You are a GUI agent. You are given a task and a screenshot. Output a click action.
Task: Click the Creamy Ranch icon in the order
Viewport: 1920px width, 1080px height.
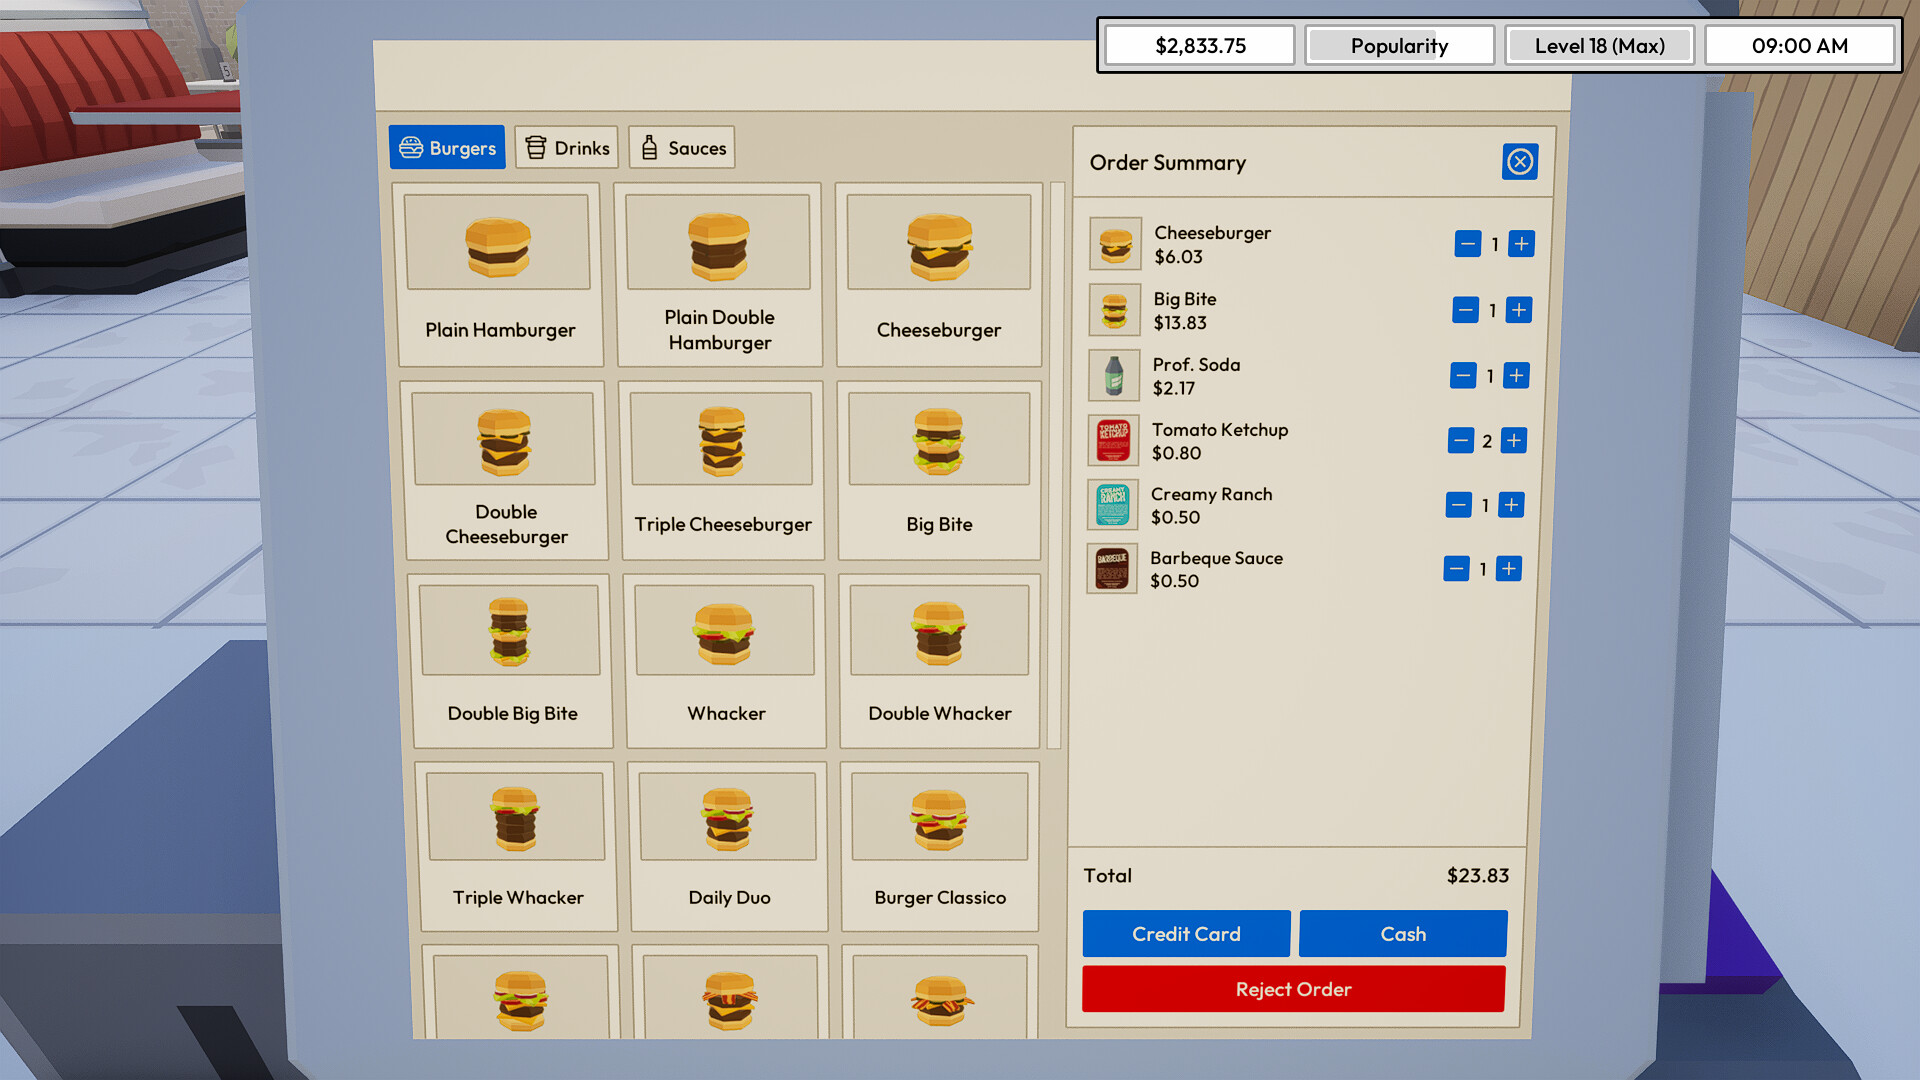click(x=1111, y=505)
